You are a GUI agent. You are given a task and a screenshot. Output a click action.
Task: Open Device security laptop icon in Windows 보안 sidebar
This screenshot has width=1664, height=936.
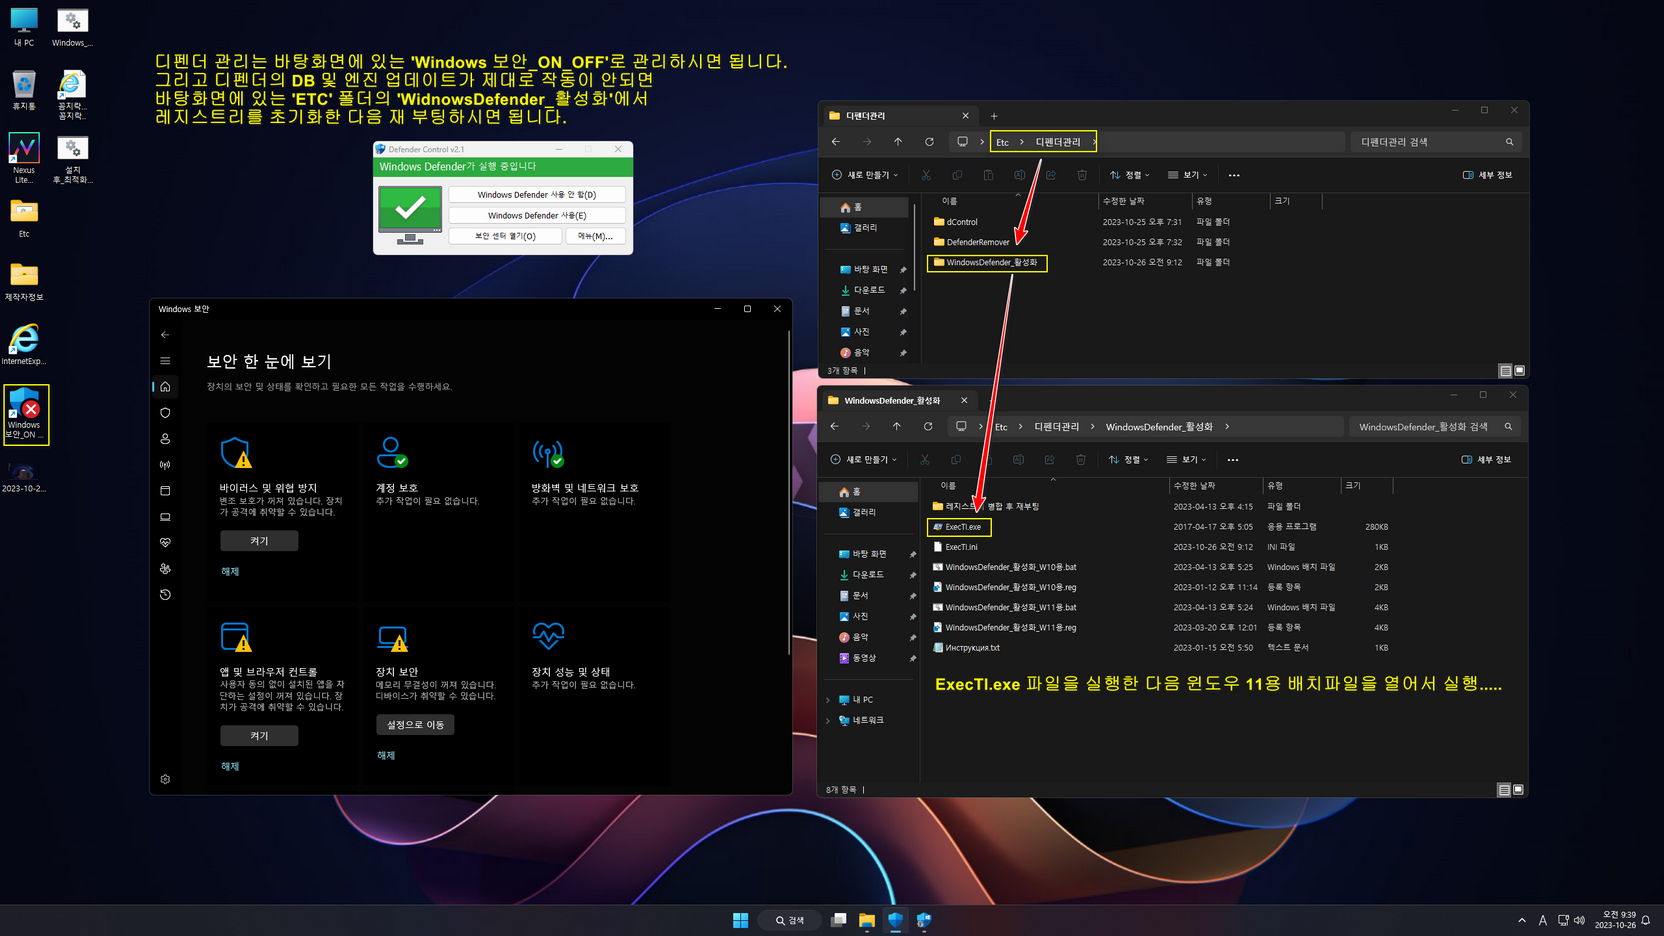165,517
